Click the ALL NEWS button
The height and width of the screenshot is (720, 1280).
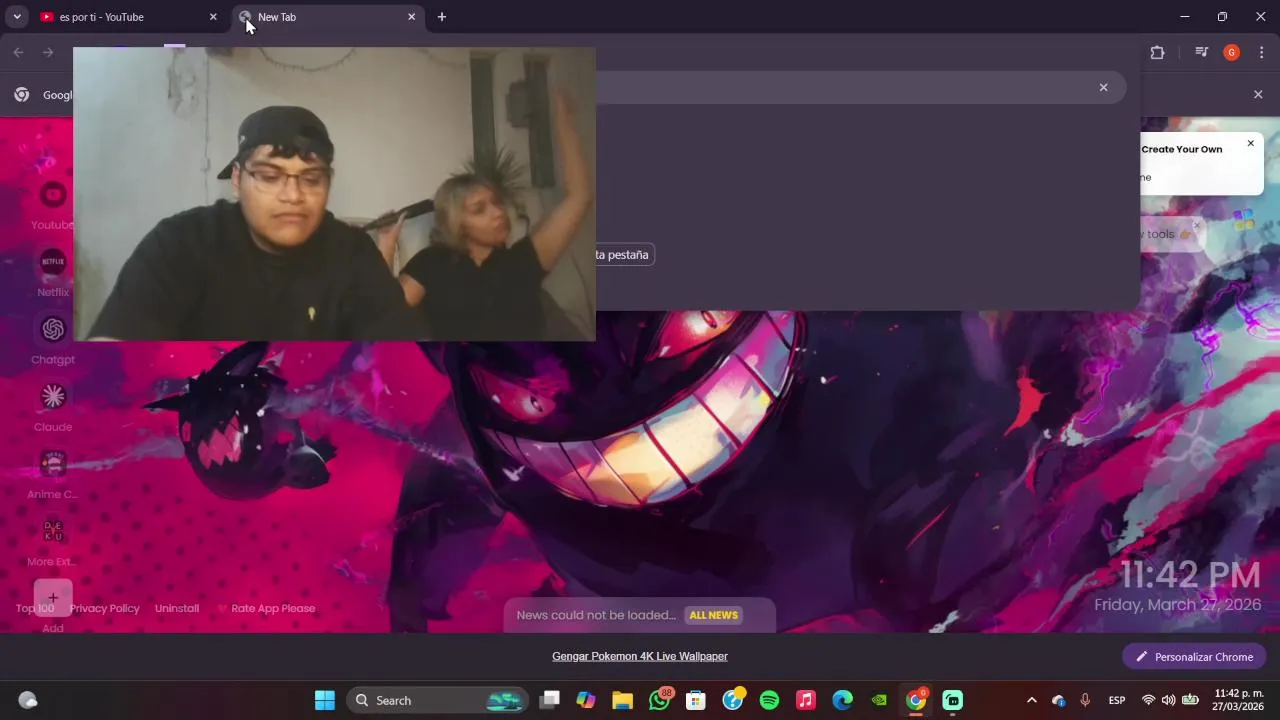(713, 615)
